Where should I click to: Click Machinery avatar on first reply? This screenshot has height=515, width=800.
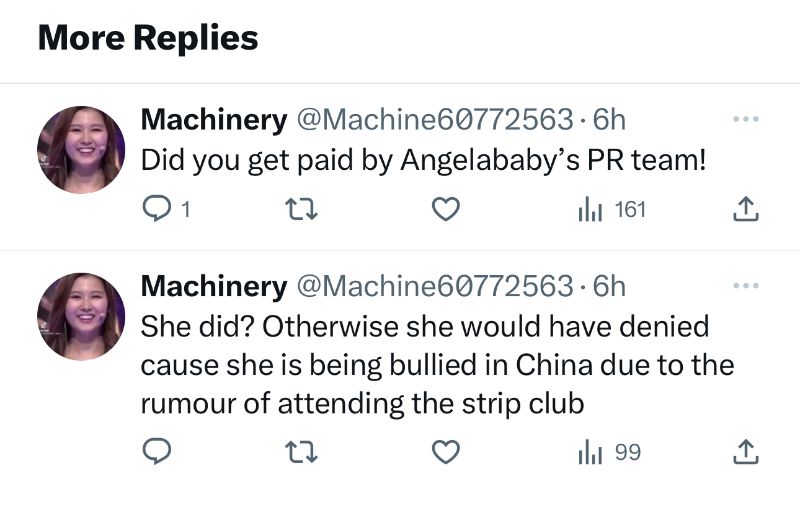[81, 150]
